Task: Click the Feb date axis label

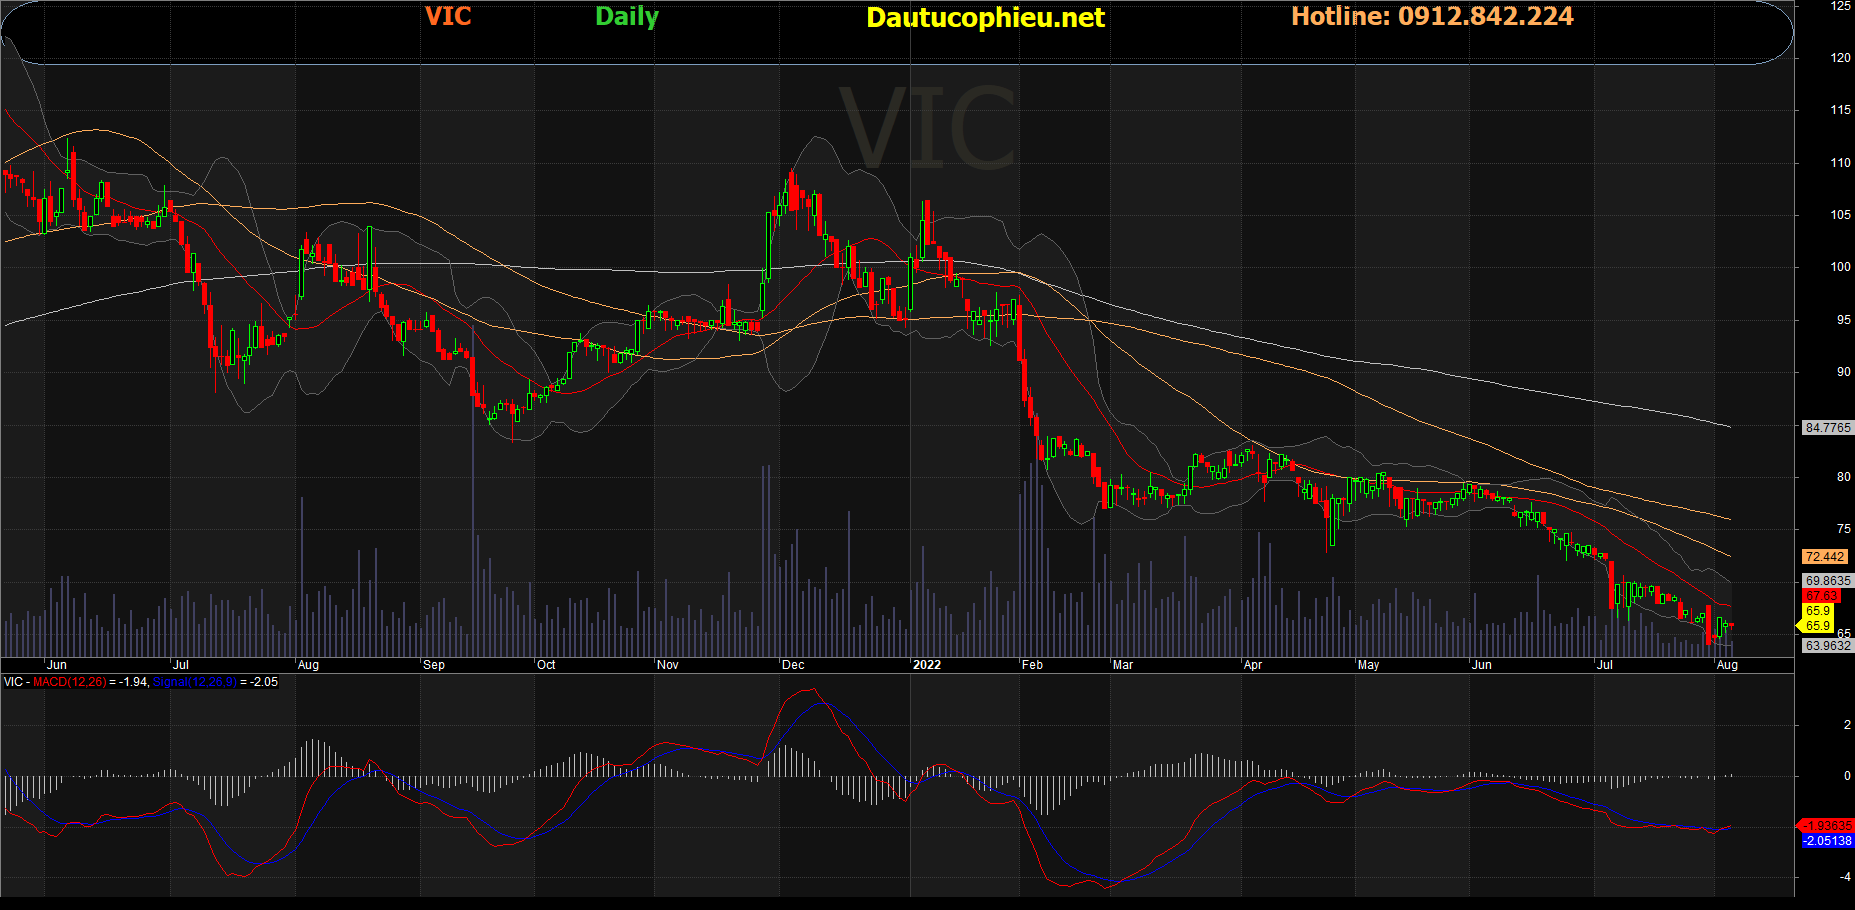Action: tap(1033, 665)
